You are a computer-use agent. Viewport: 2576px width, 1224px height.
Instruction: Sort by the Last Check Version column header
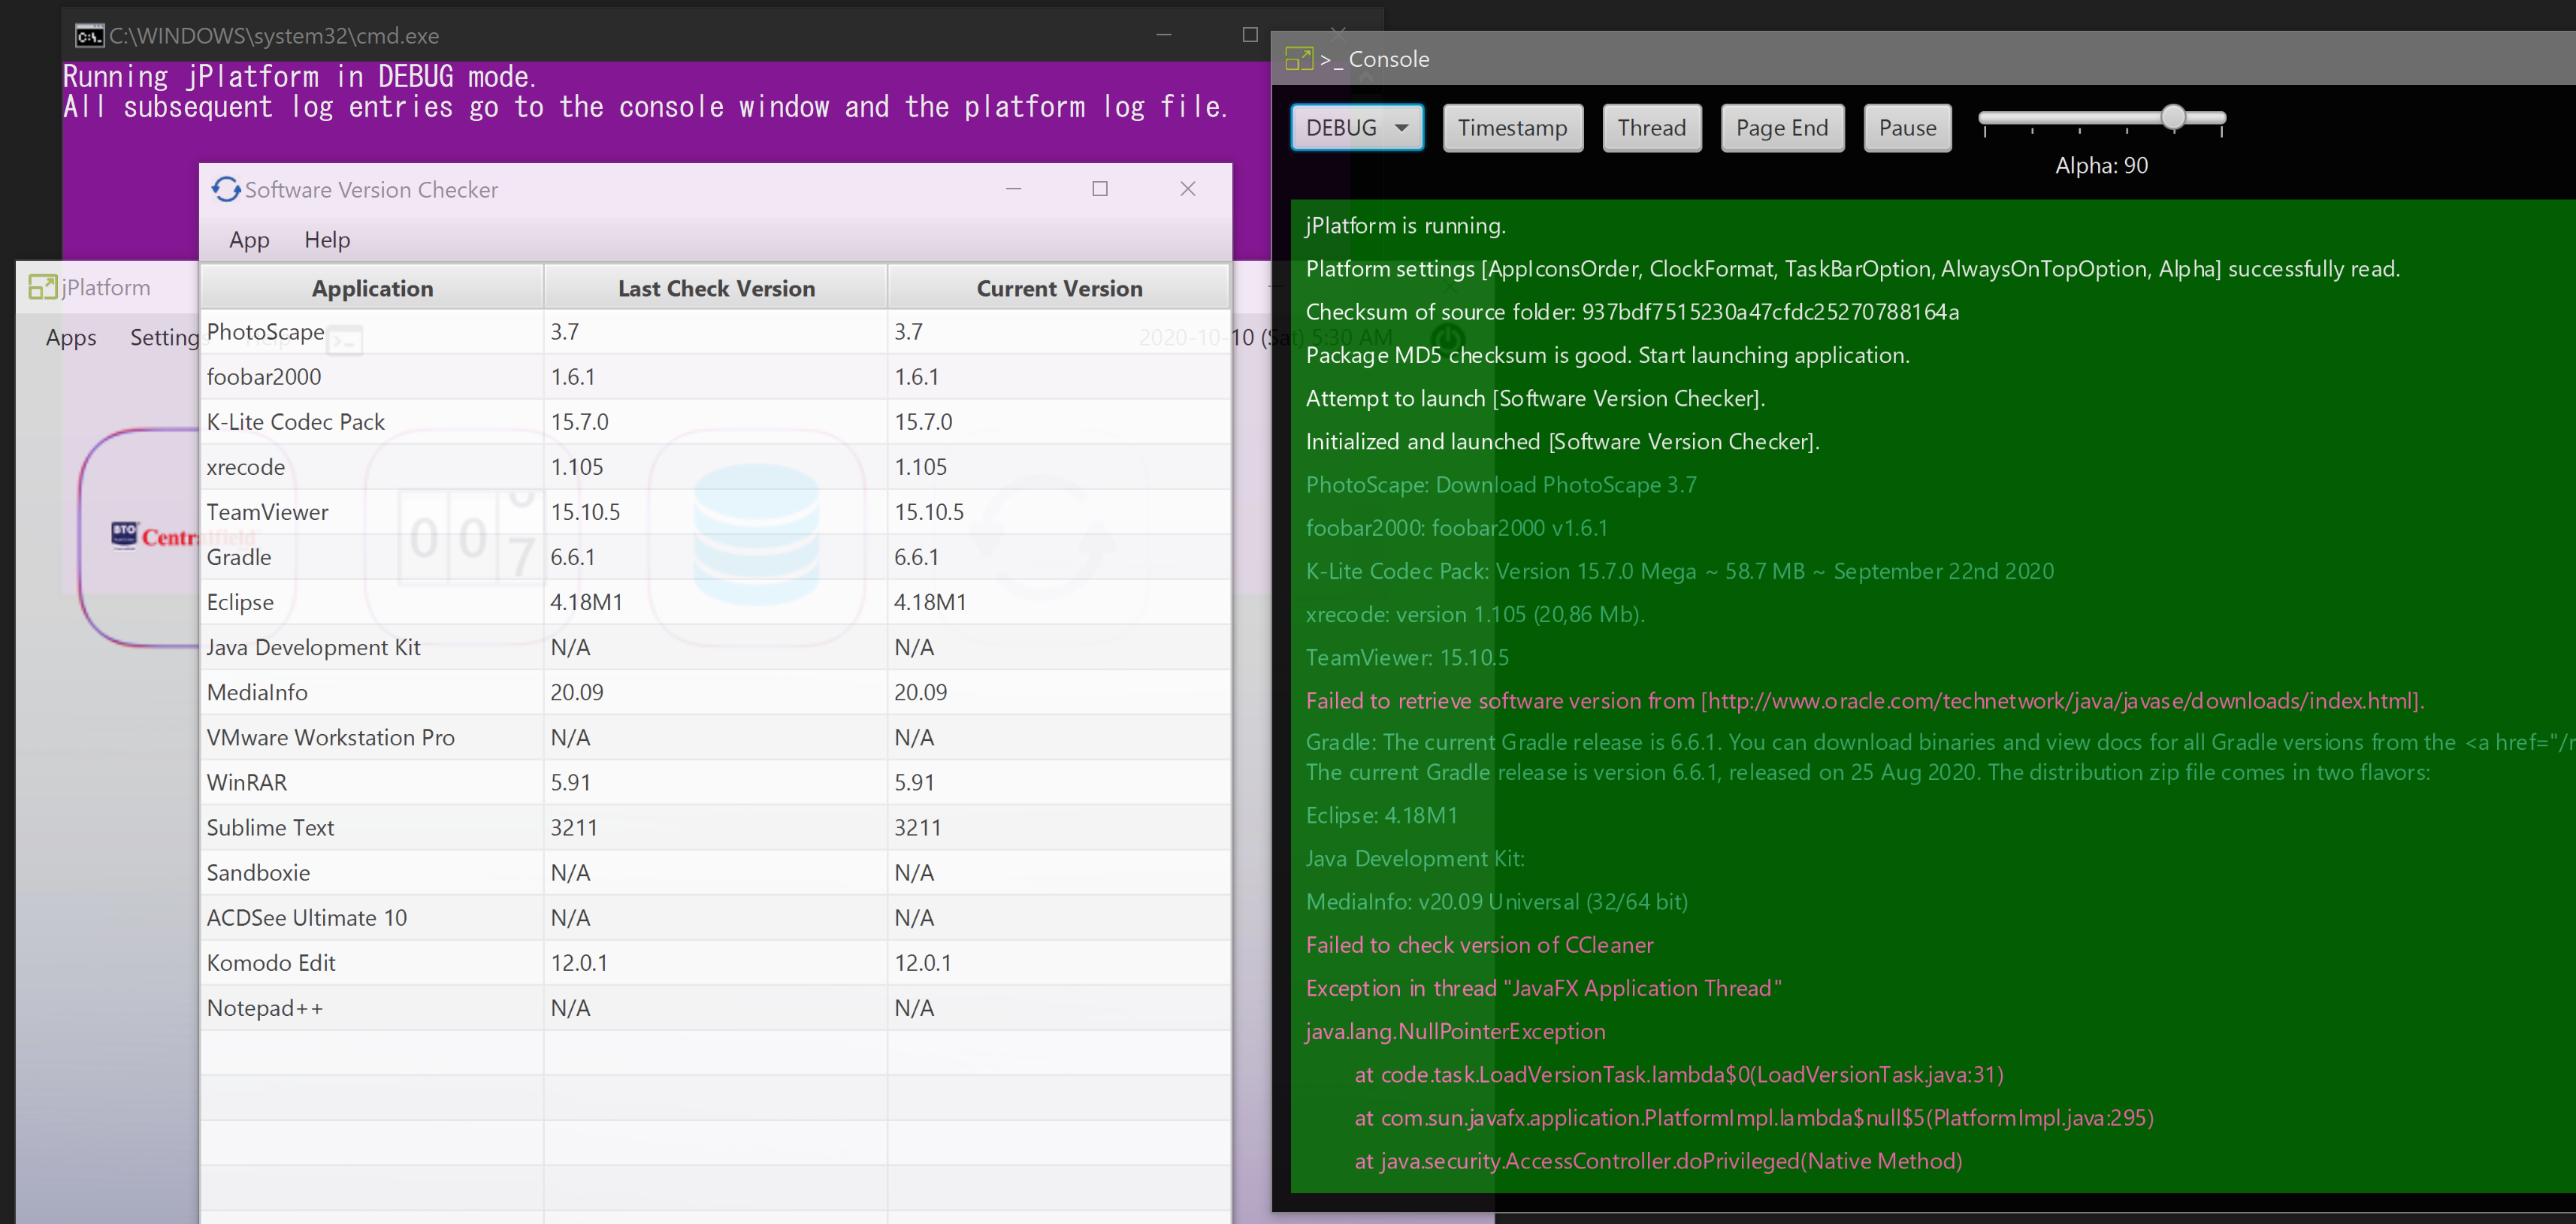tap(716, 288)
